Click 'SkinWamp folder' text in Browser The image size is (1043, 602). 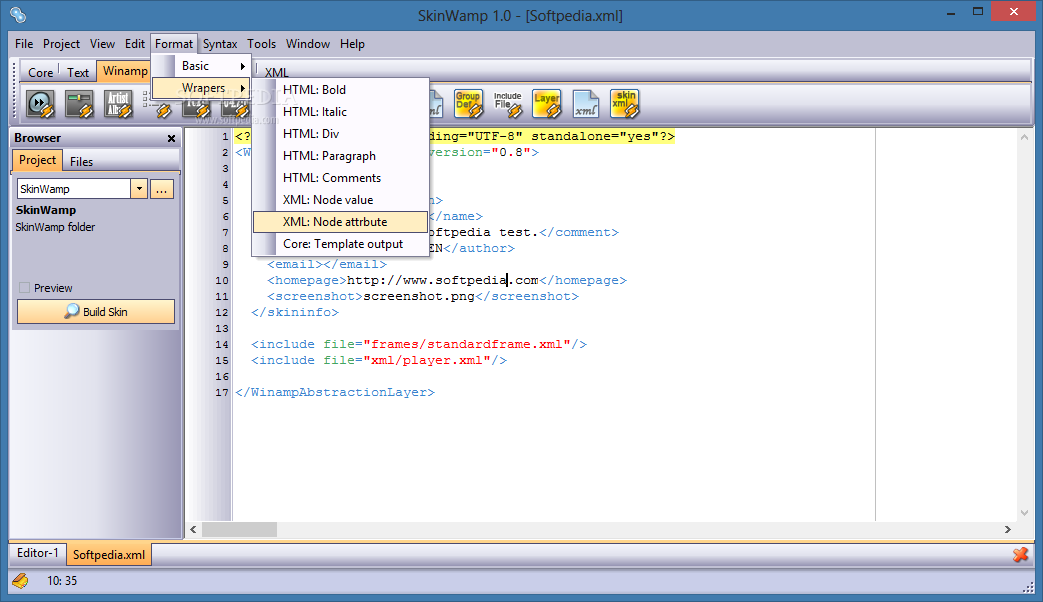[x=55, y=227]
